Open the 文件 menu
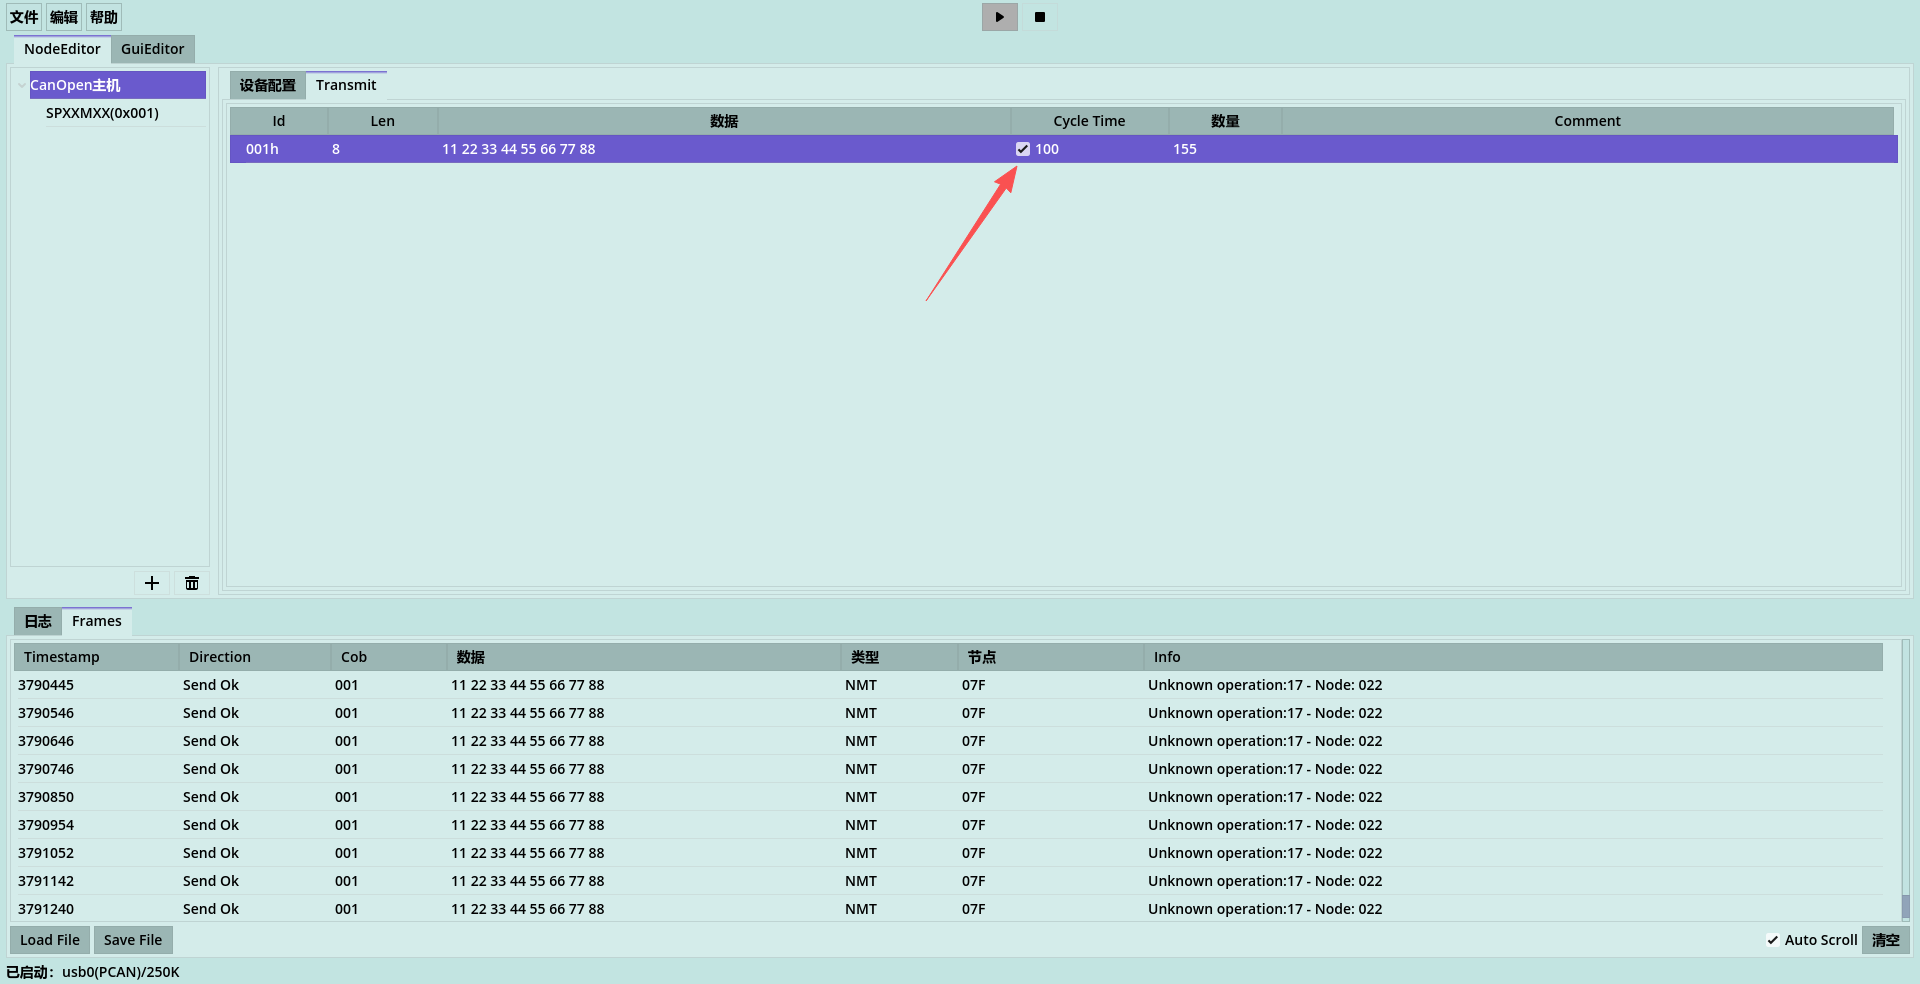The width and height of the screenshot is (1920, 984). pos(24,17)
